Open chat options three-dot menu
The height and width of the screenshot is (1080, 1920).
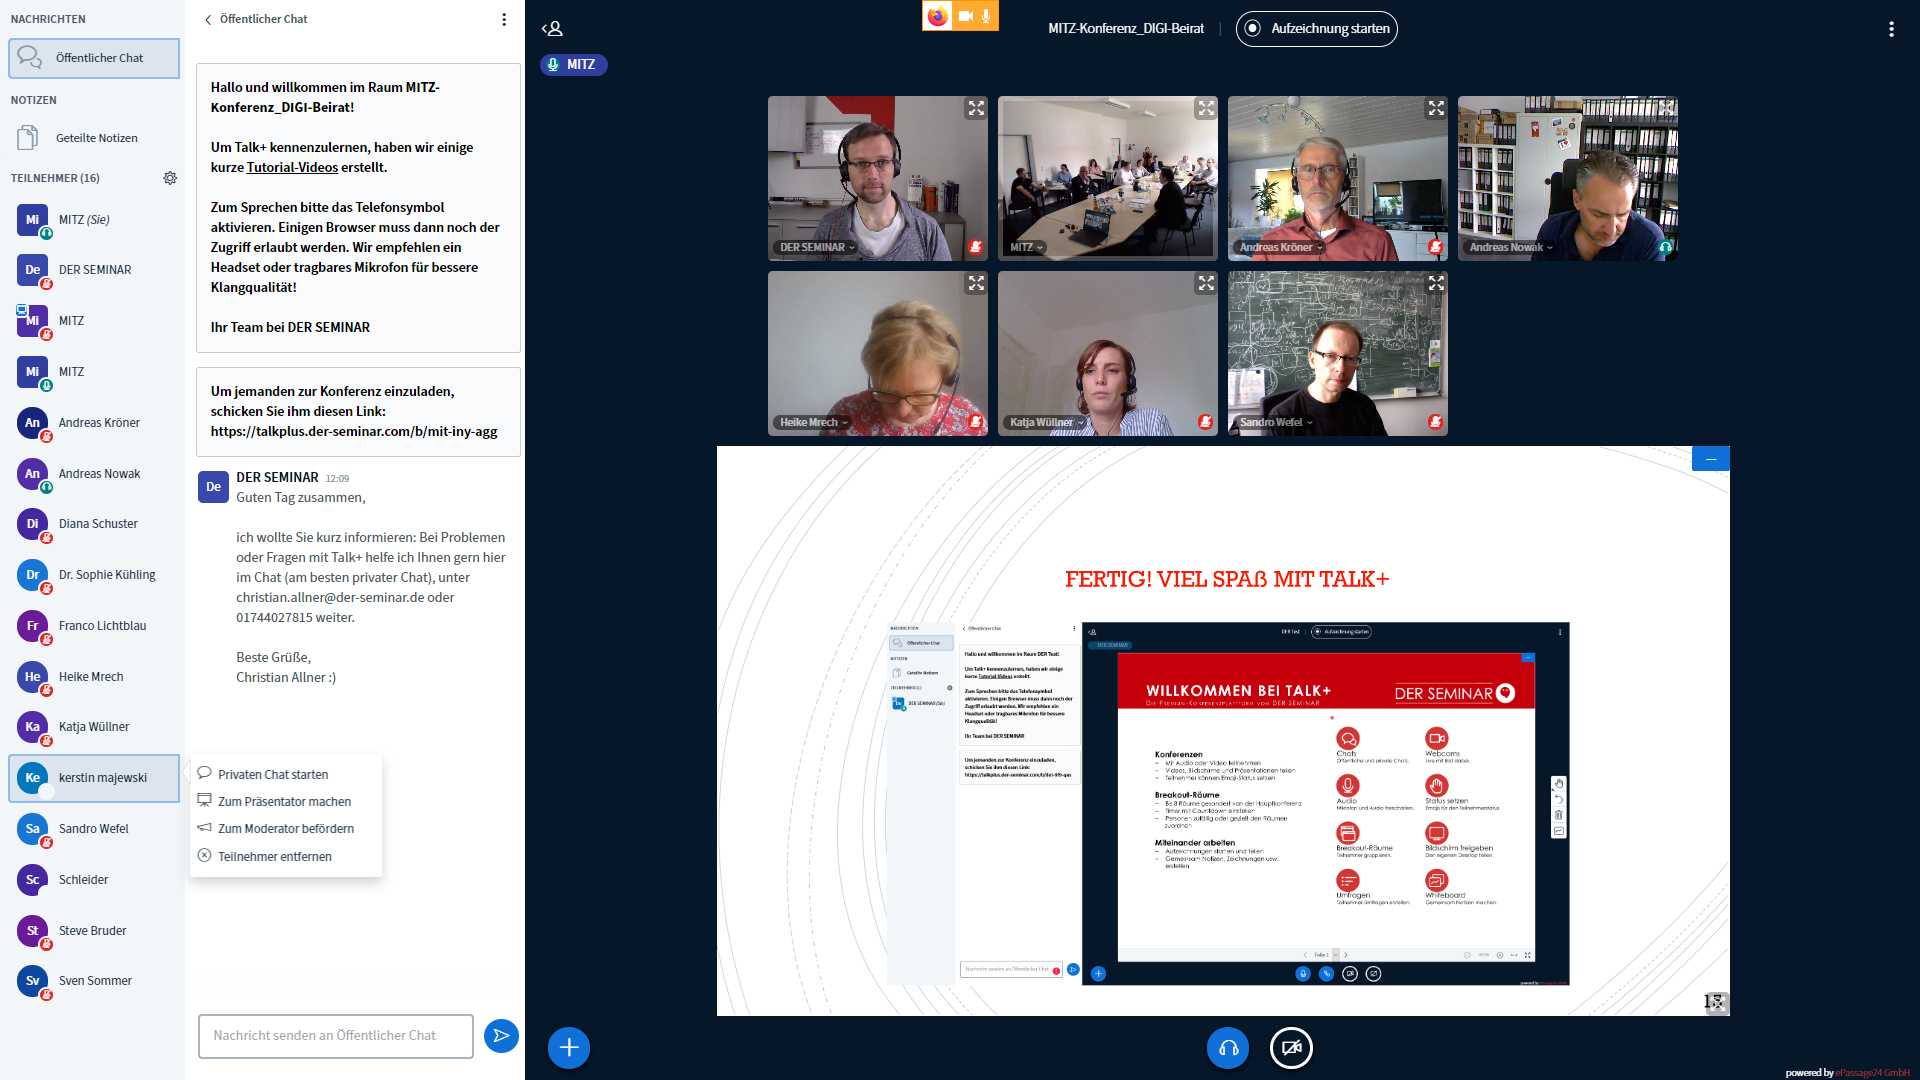point(504,19)
